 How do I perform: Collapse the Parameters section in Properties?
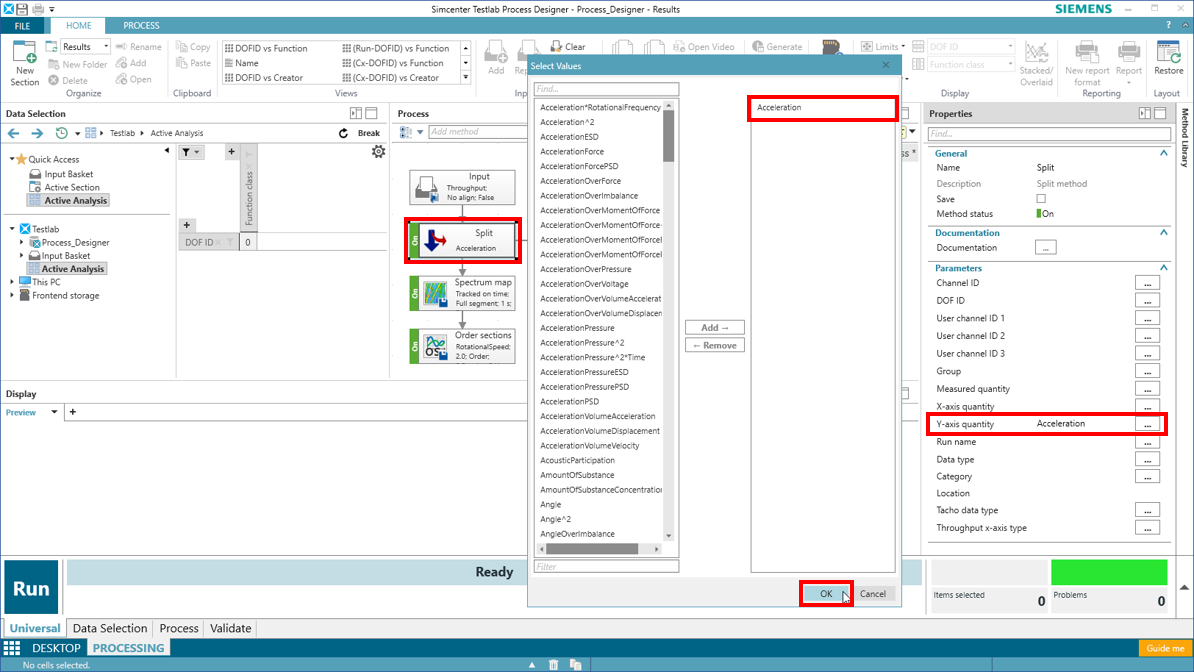click(1163, 268)
